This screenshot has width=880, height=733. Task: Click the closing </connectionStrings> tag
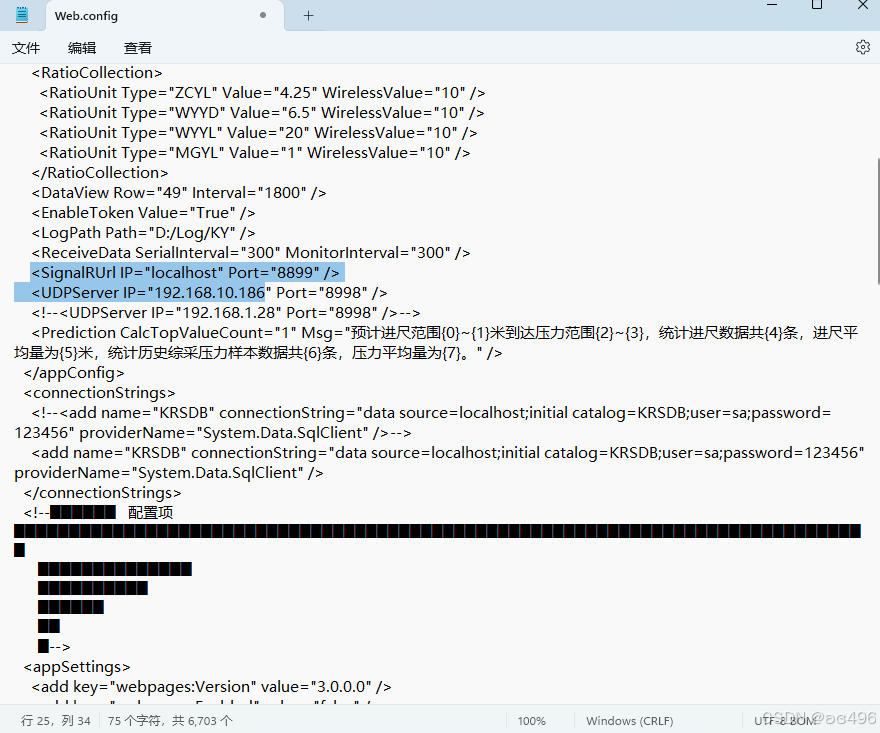pos(103,493)
